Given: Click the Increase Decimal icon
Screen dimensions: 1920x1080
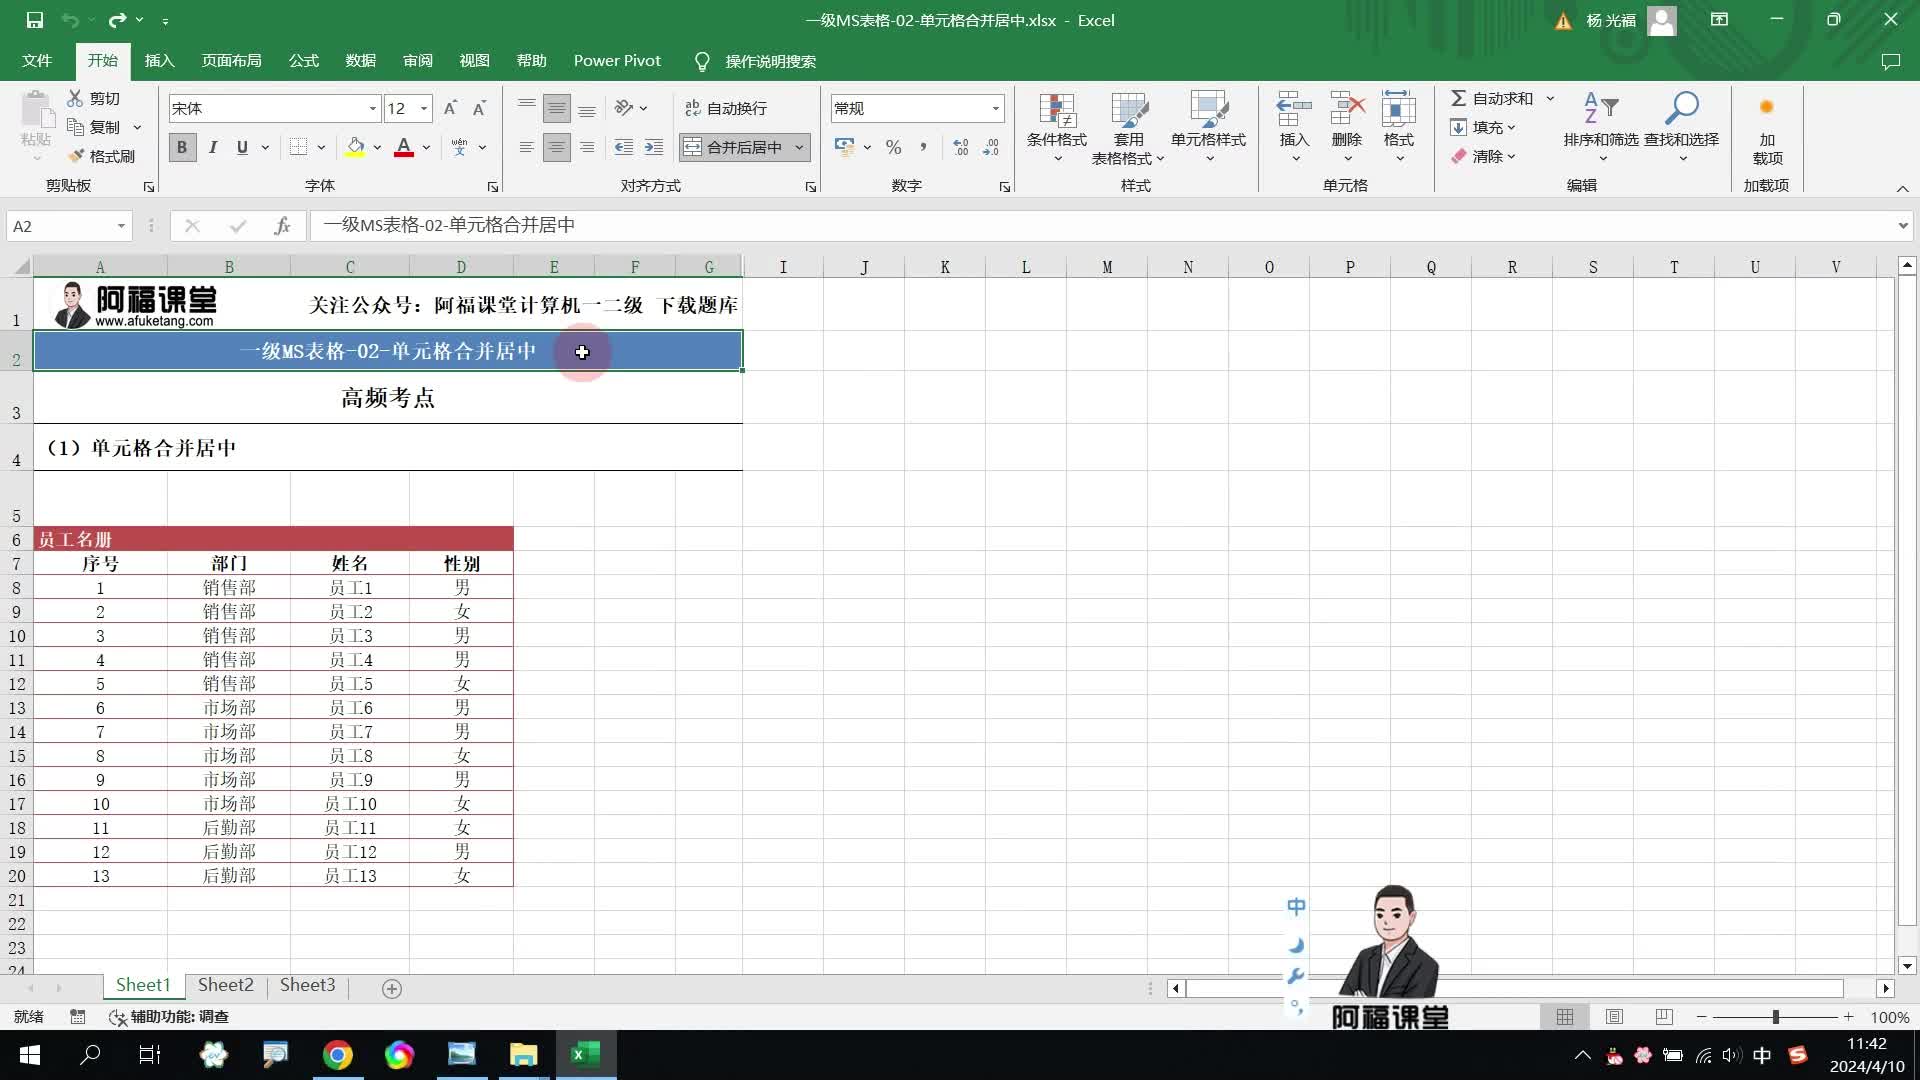Looking at the screenshot, I should click(x=961, y=147).
